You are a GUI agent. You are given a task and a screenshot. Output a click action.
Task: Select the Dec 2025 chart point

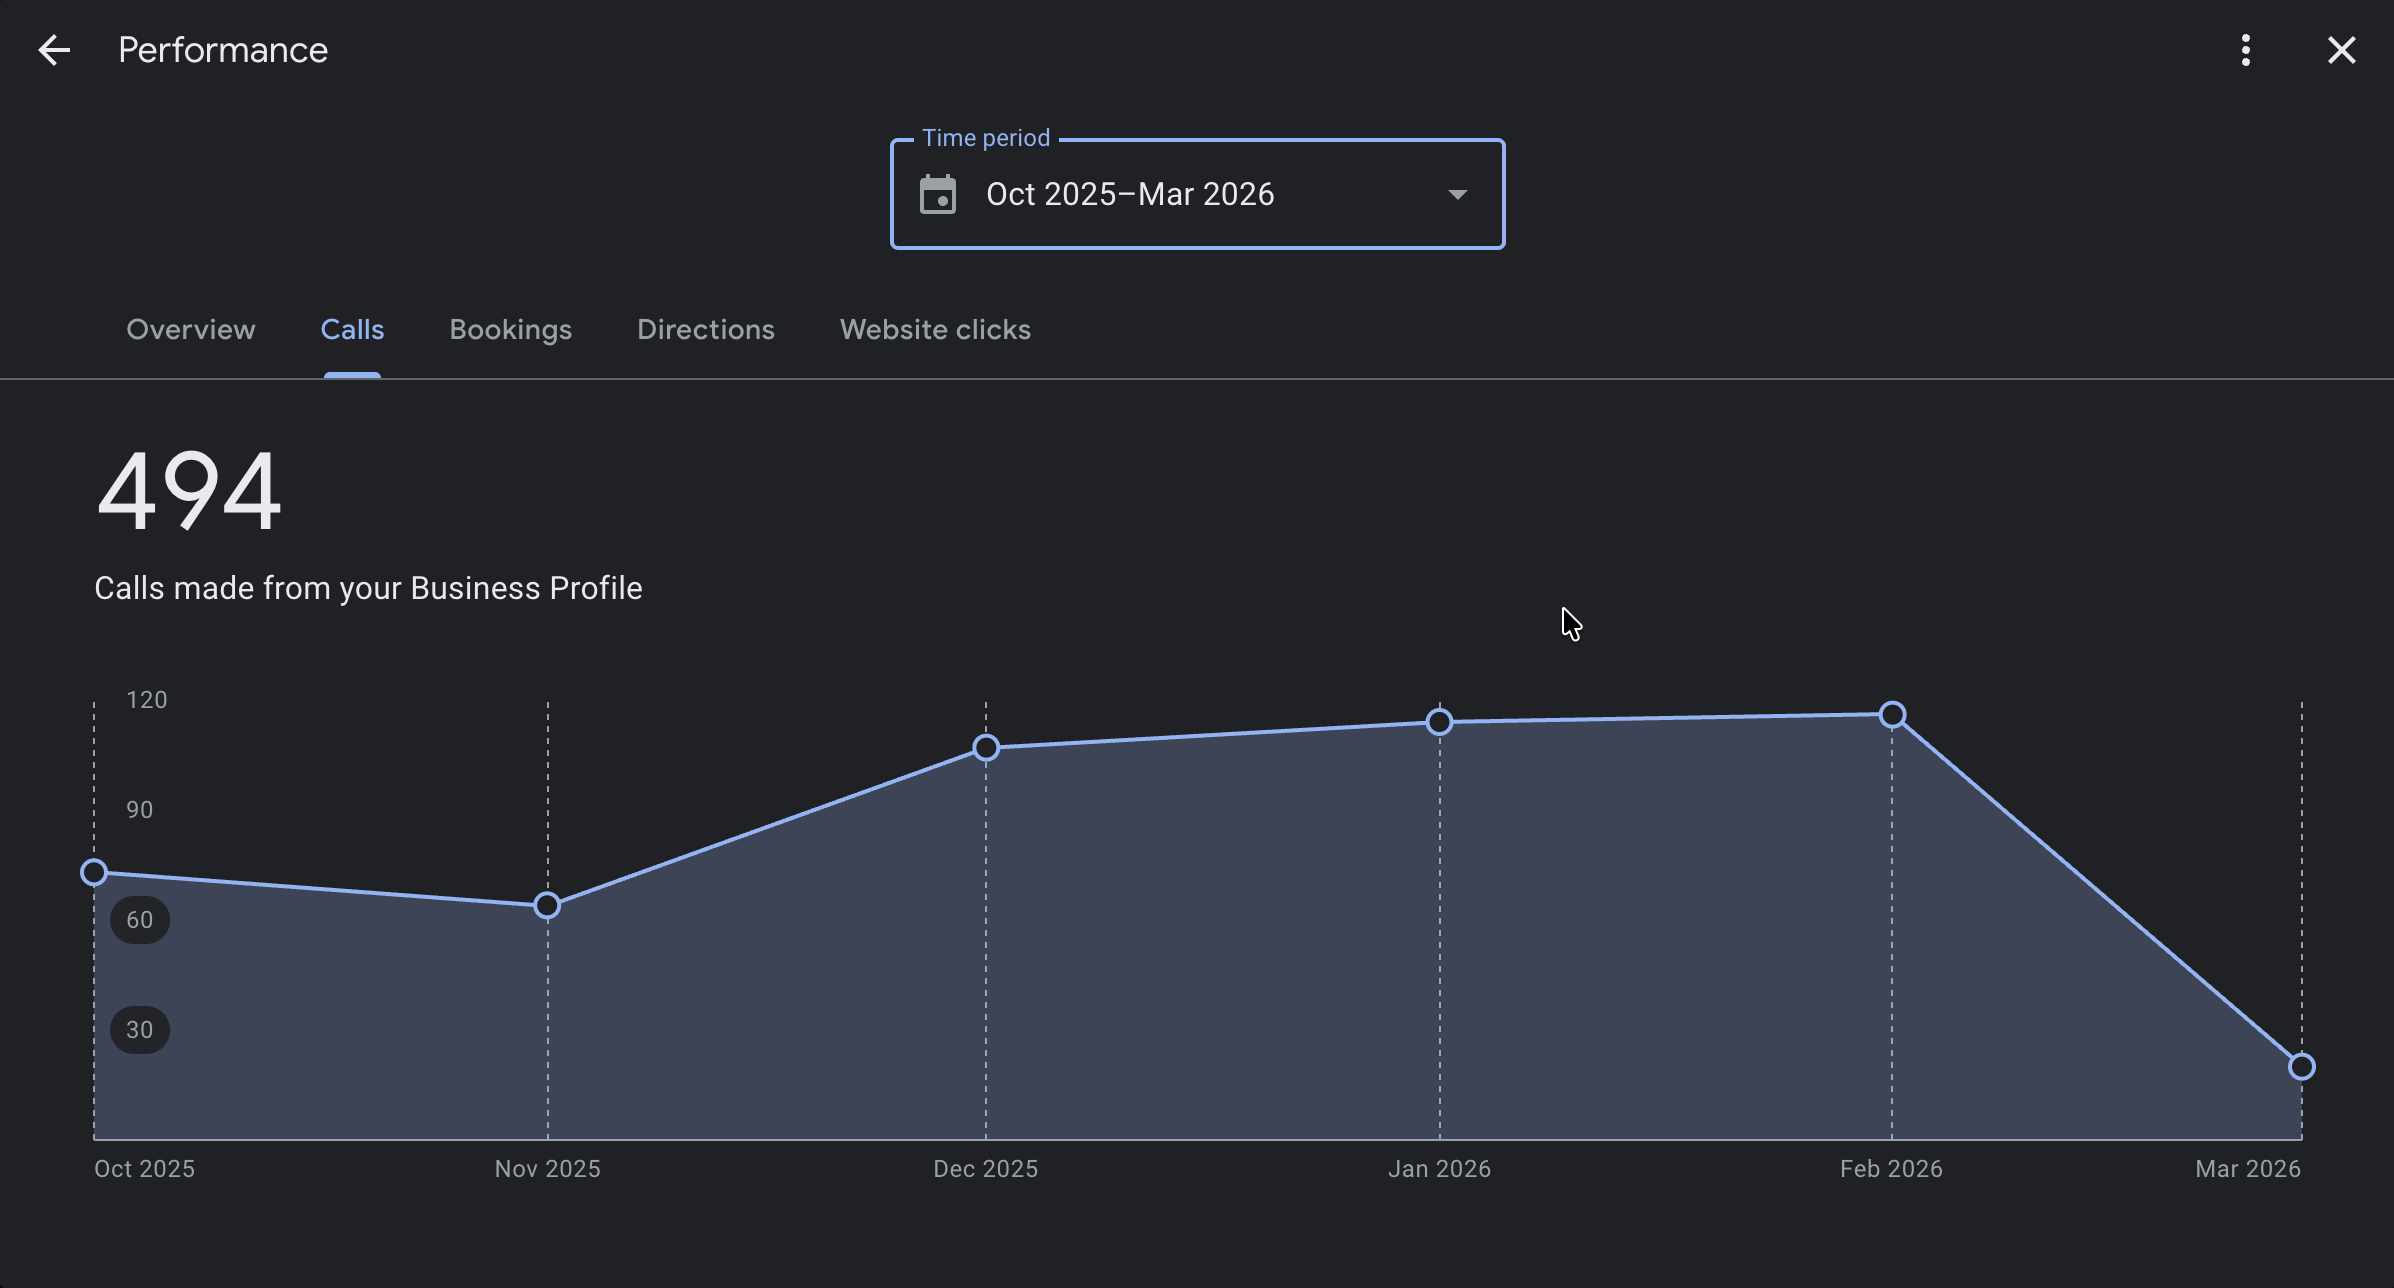point(986,748)
